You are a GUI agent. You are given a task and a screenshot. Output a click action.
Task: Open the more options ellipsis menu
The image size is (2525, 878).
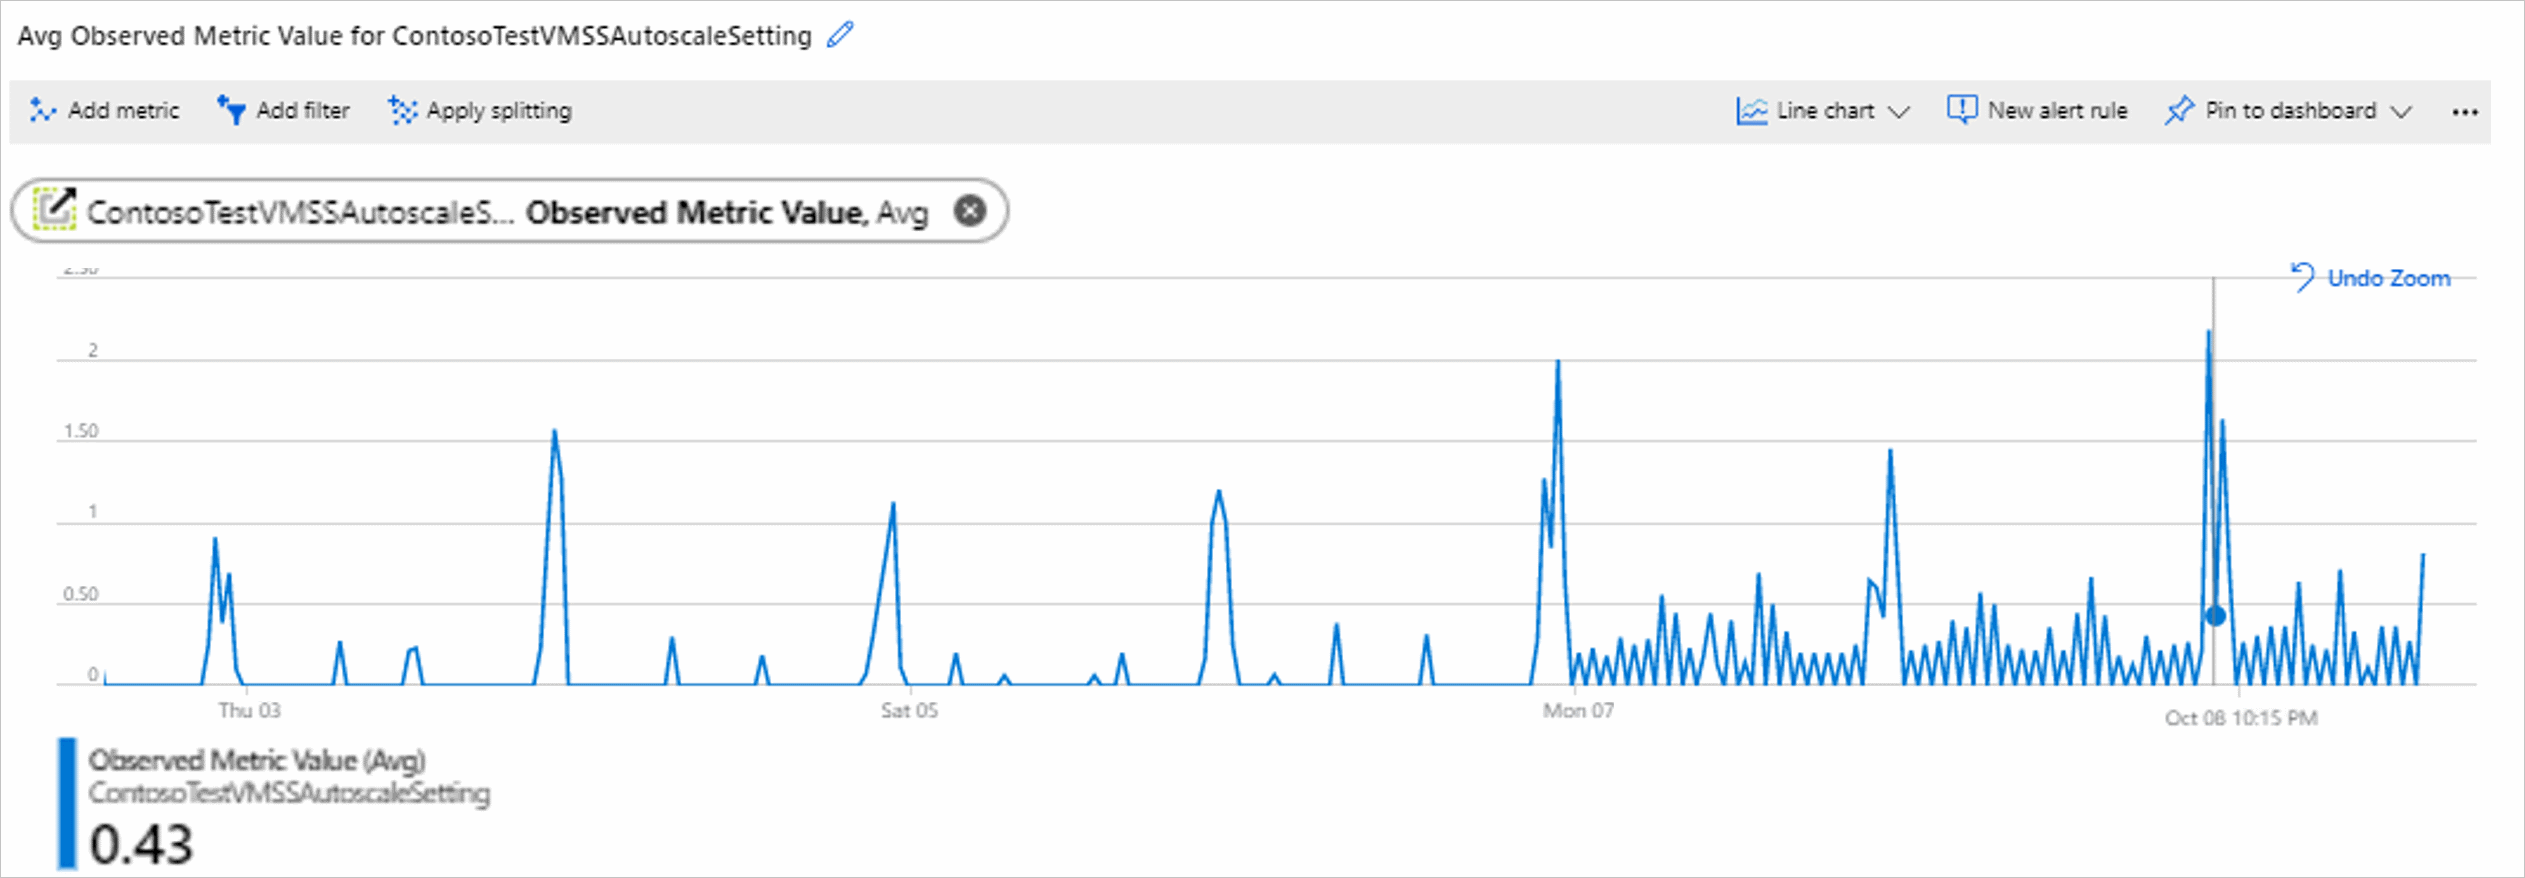pyautogui.click(x=2465, y=112)
